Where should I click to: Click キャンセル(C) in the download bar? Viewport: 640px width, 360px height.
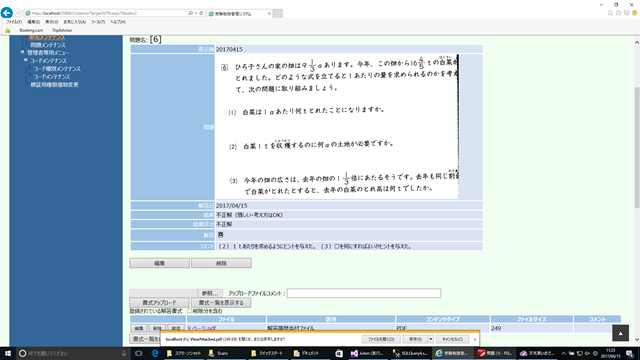click(x=452, y=339)
